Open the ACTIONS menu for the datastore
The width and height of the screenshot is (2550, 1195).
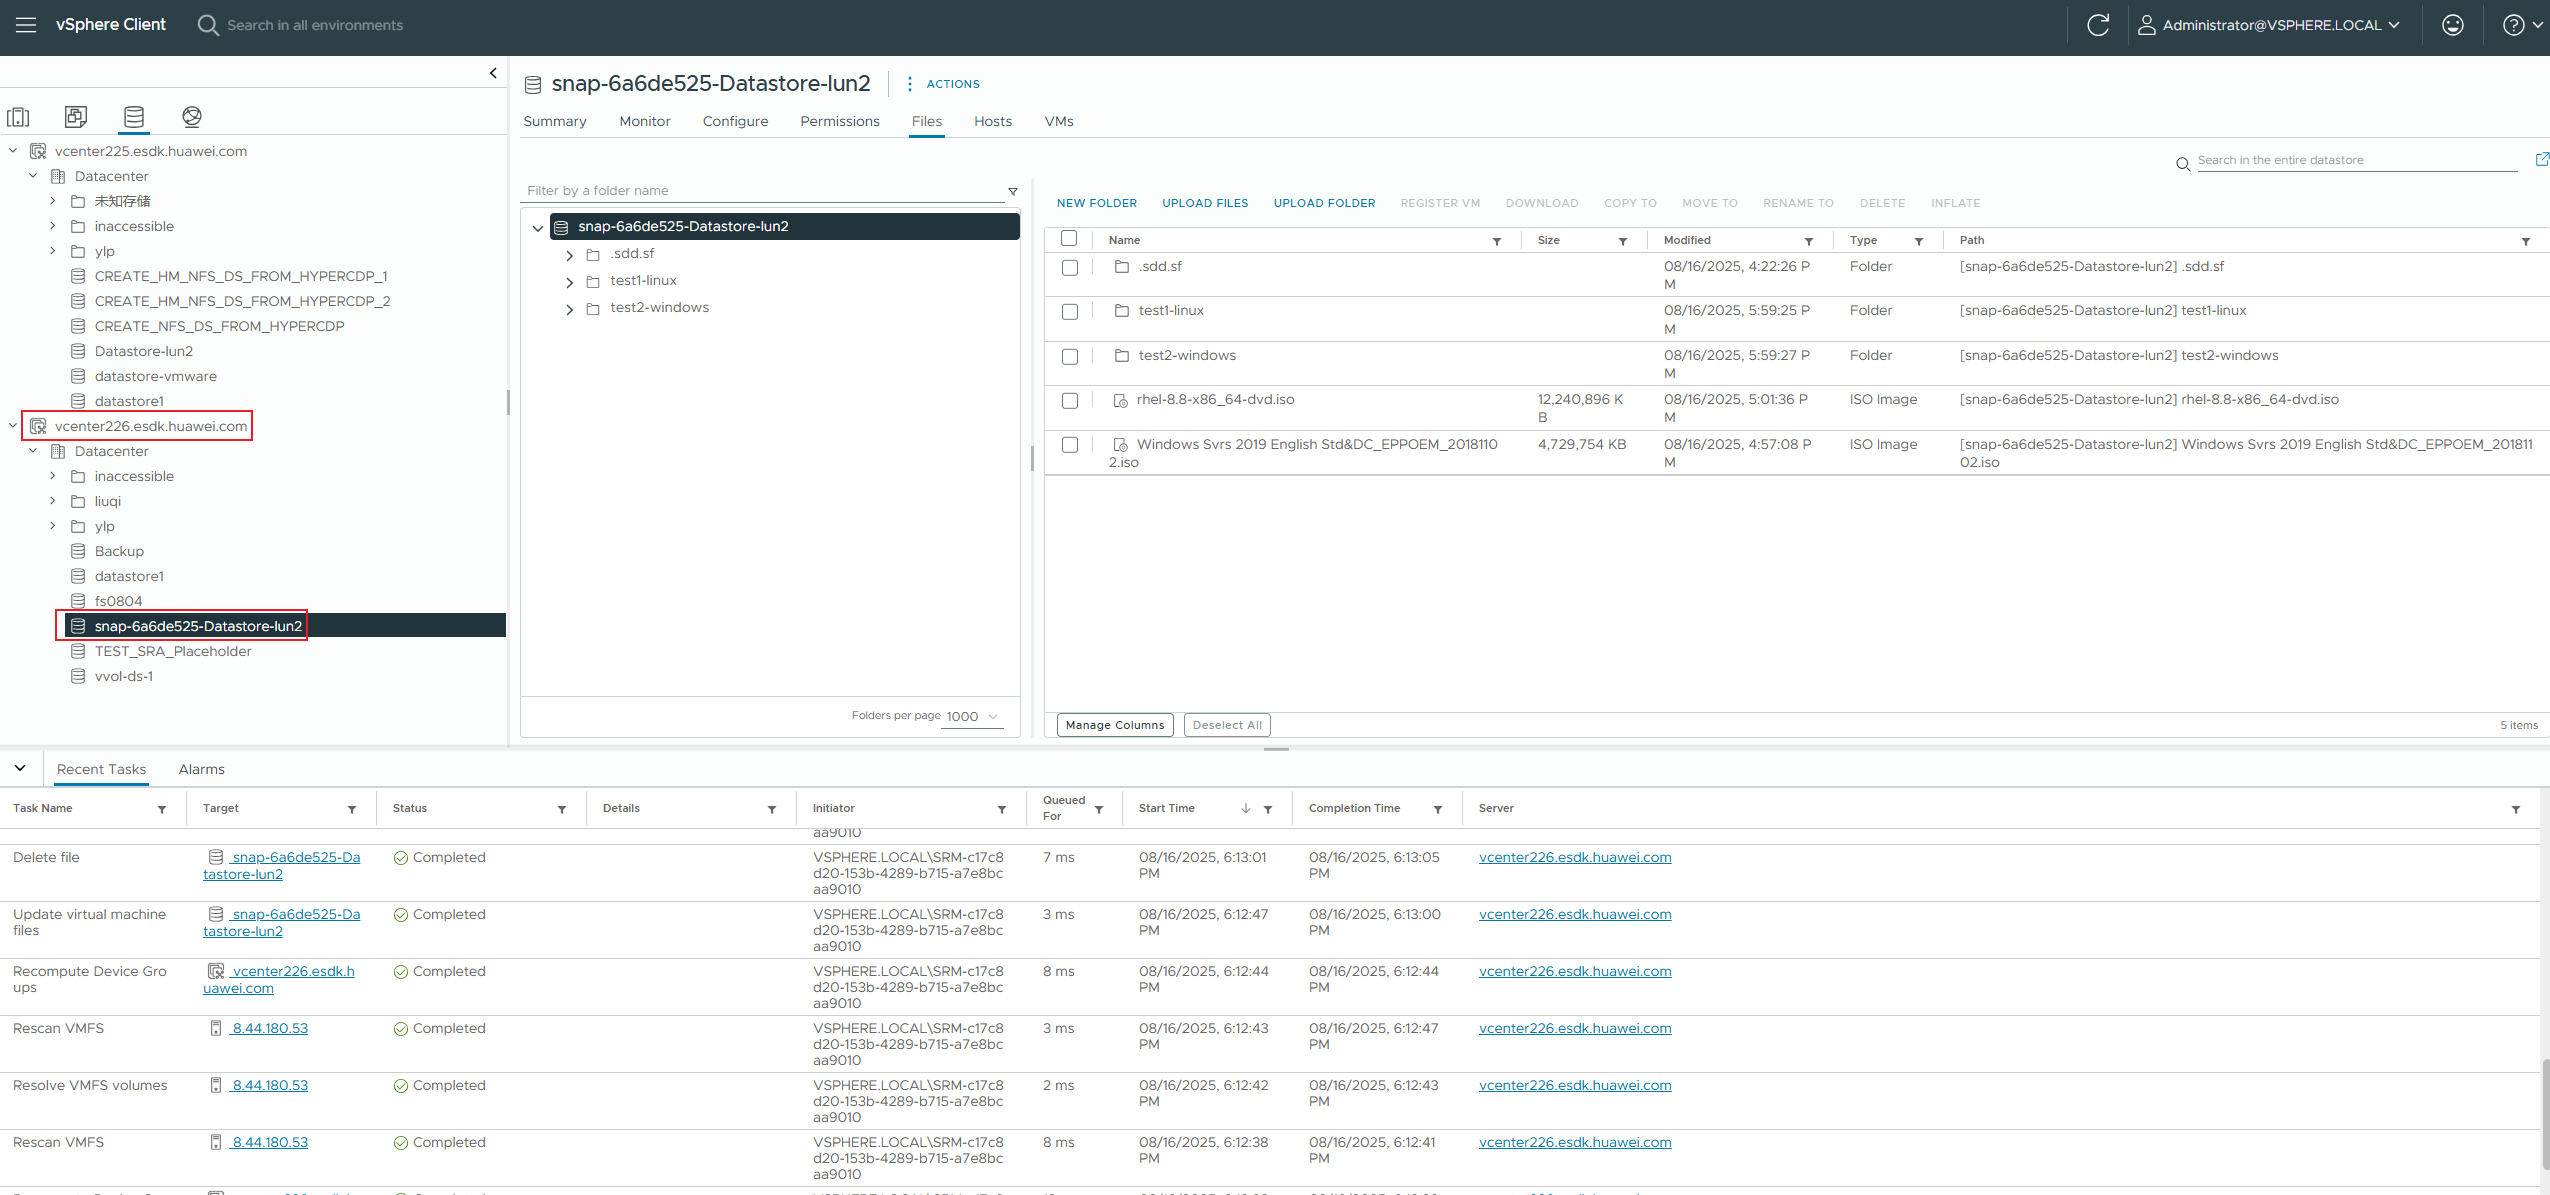pyautogui.click(x=943, y=84)
